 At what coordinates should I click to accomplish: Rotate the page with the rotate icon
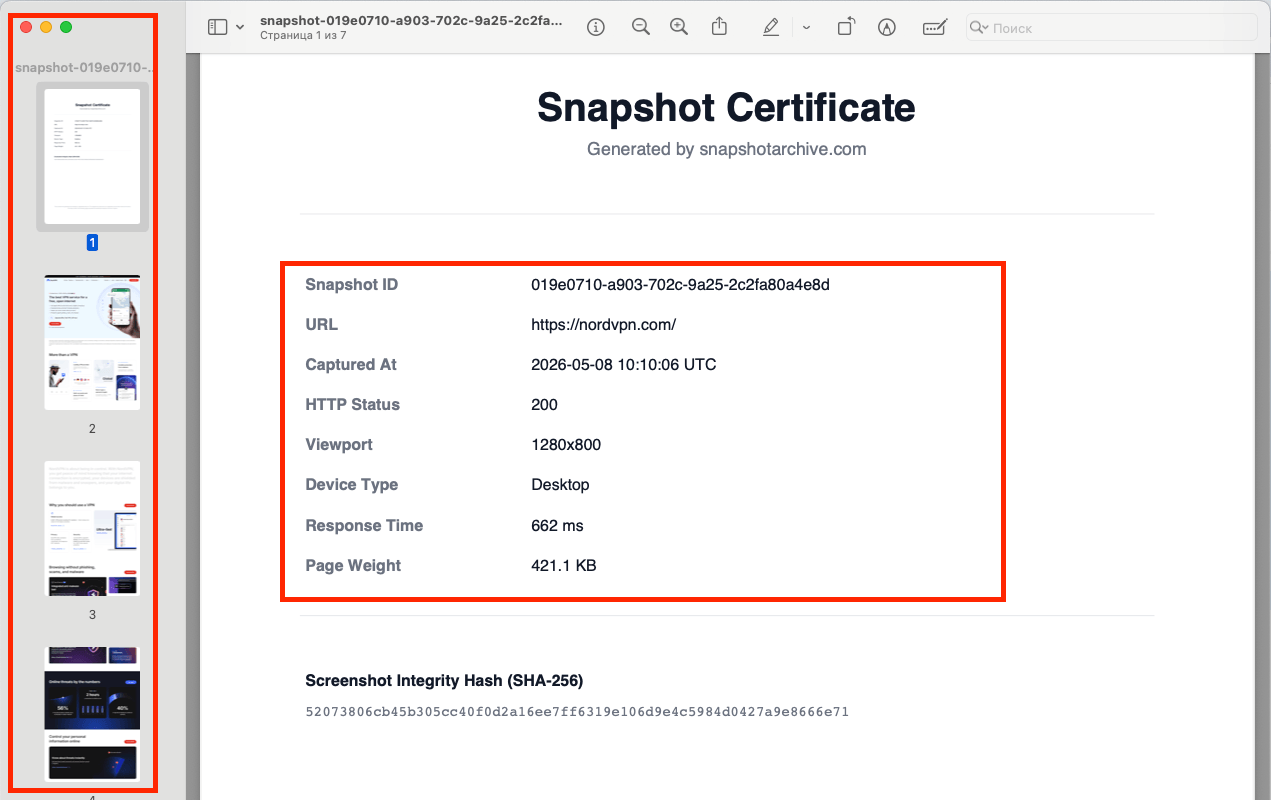846,27
